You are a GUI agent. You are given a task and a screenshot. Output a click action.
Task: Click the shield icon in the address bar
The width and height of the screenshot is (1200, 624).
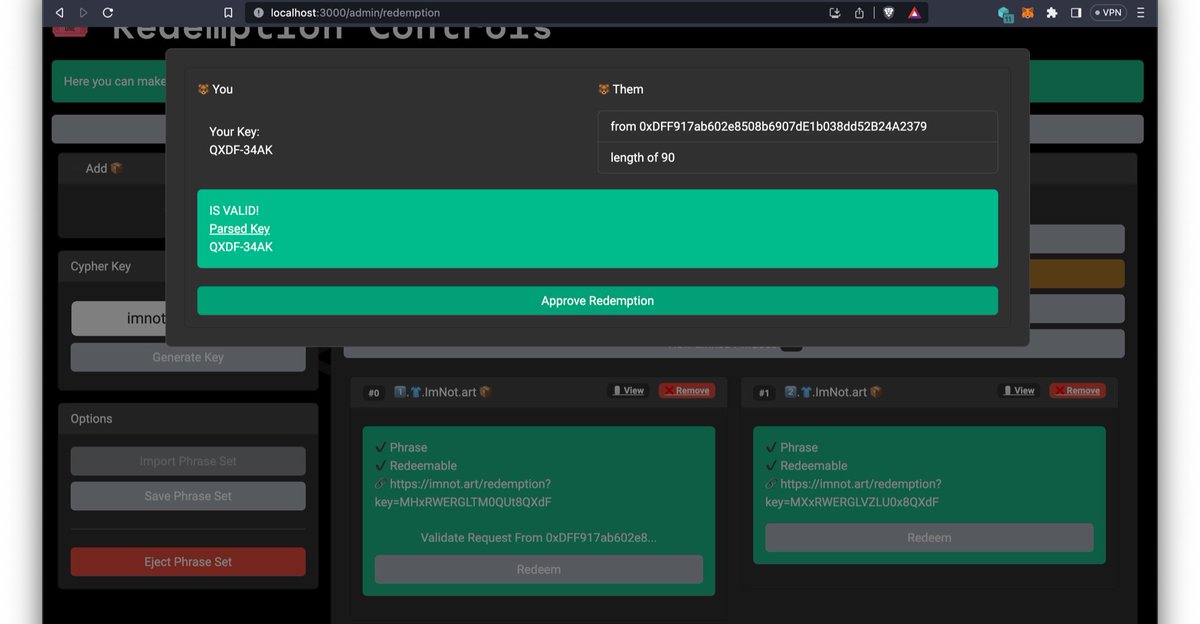click(888, 13)
